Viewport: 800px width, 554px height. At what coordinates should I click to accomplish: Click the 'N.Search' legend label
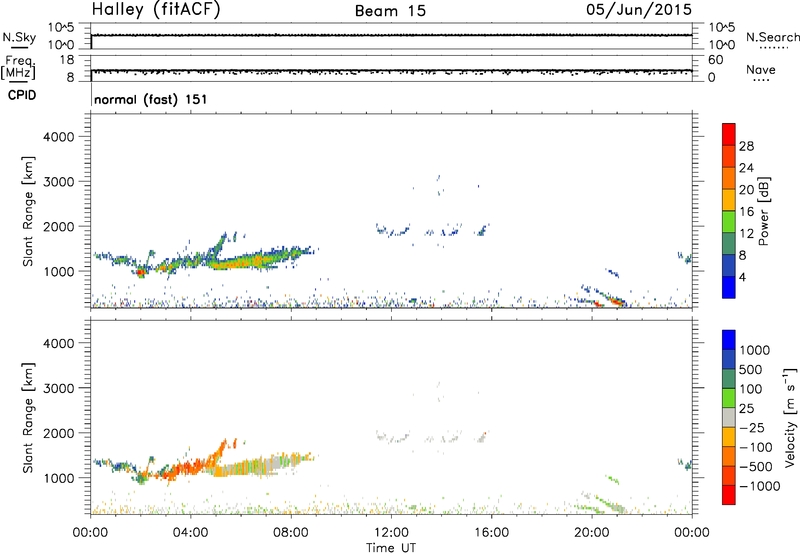pos(772,37)
